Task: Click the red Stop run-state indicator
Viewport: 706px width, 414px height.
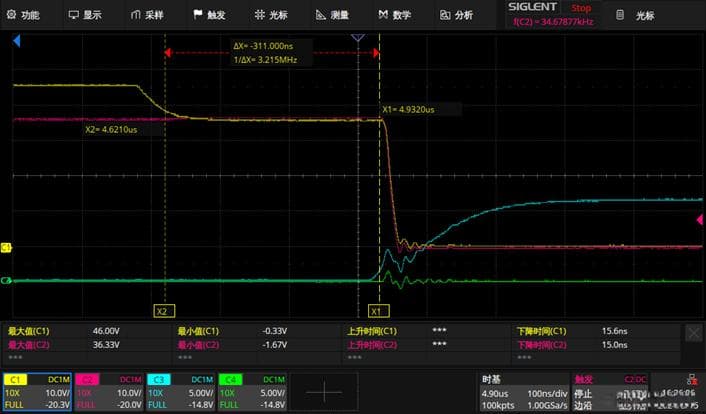Action: [x=581, y=8]
